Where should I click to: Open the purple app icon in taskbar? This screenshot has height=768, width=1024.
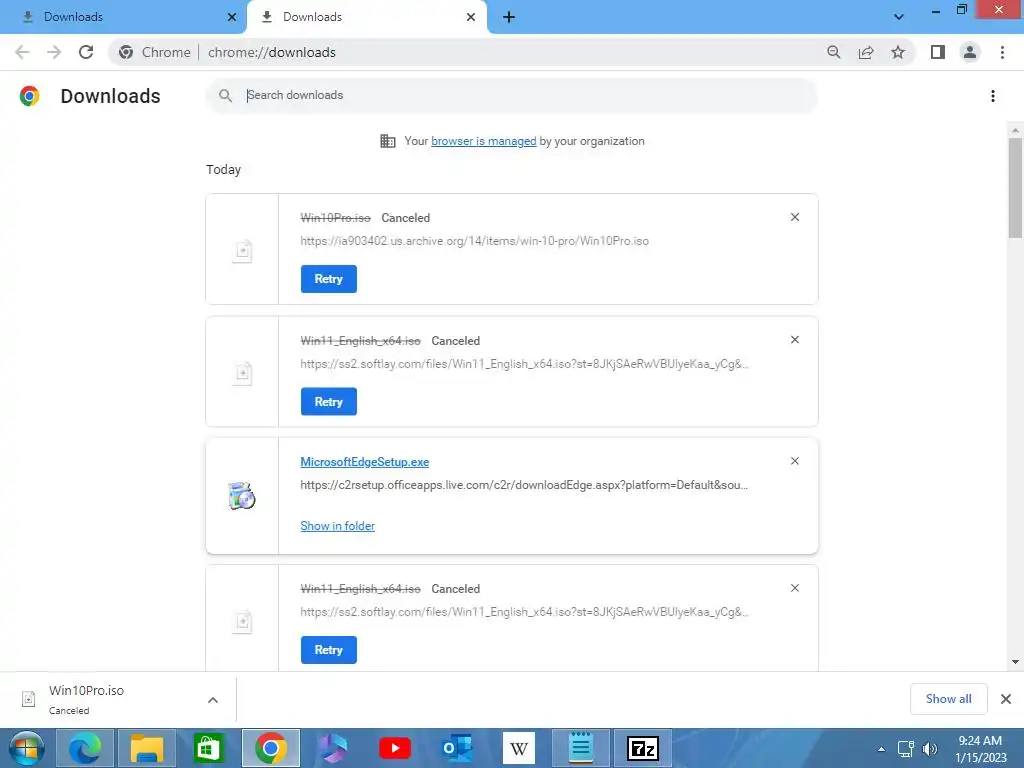tap(333, 748)
